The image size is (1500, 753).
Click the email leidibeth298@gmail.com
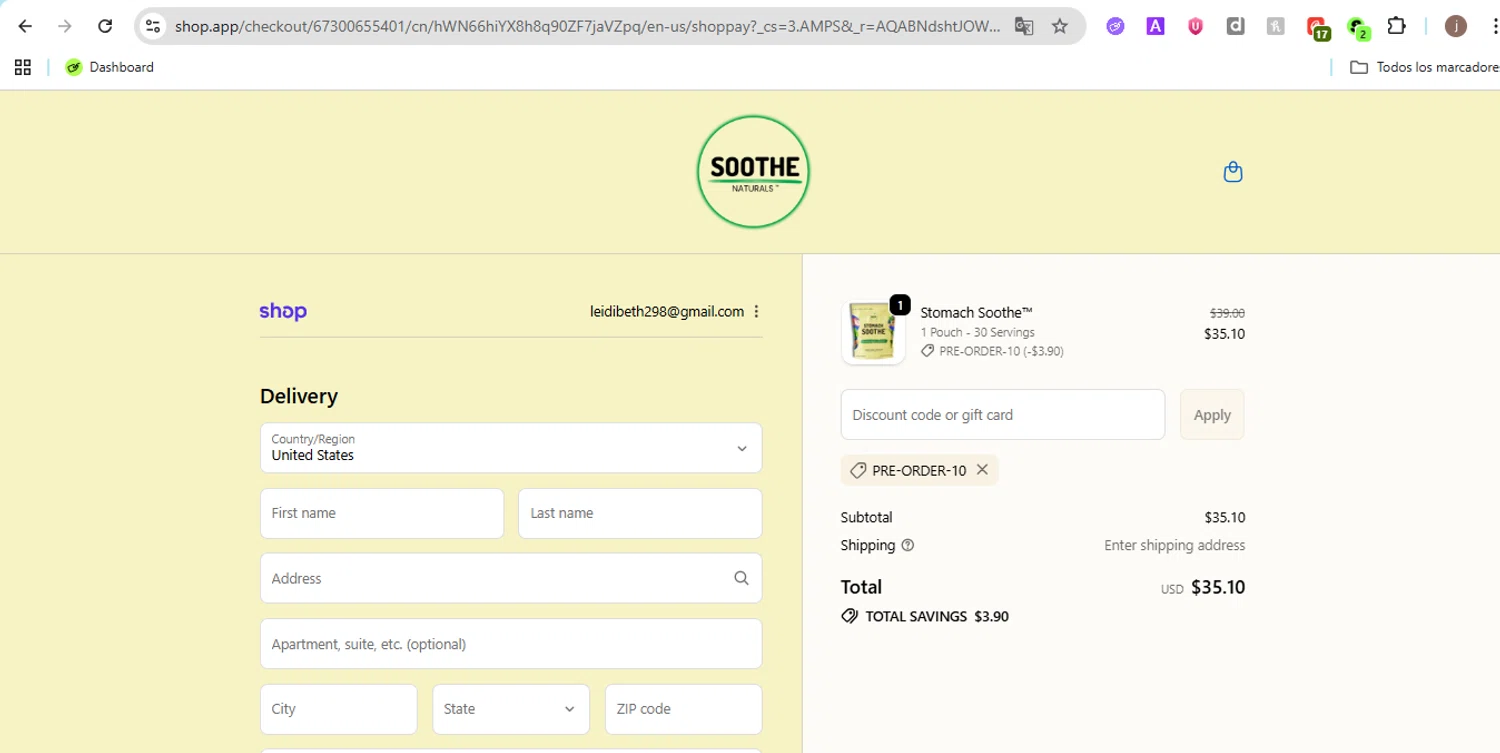tap(667, 311)
